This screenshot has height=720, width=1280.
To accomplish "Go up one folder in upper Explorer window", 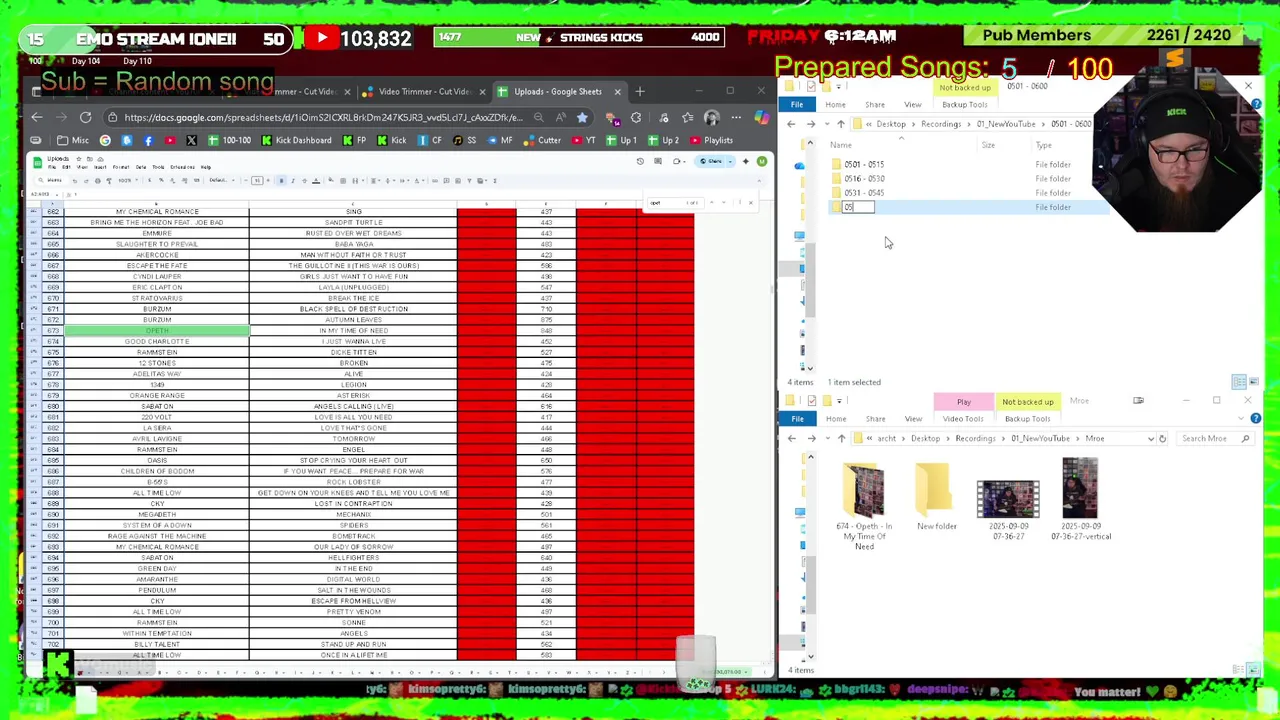I will [841, 124].
